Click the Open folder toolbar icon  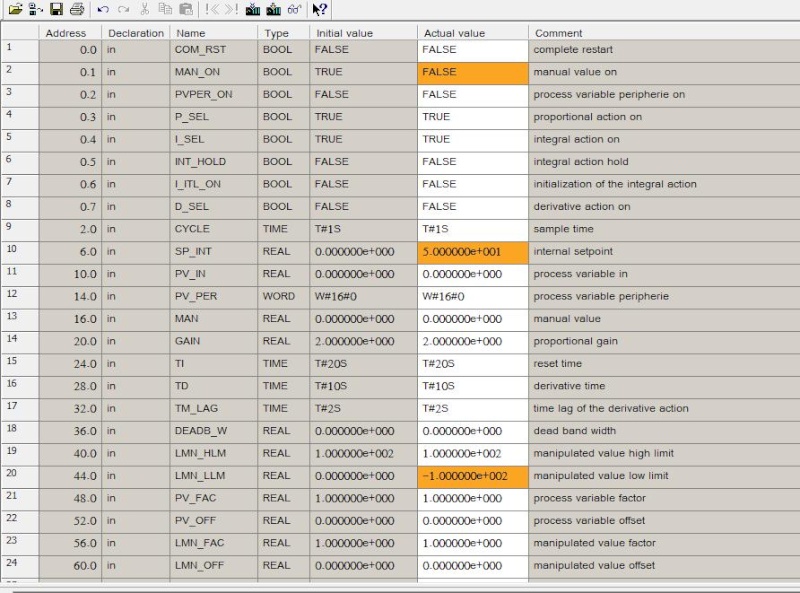tap(15, 9)
